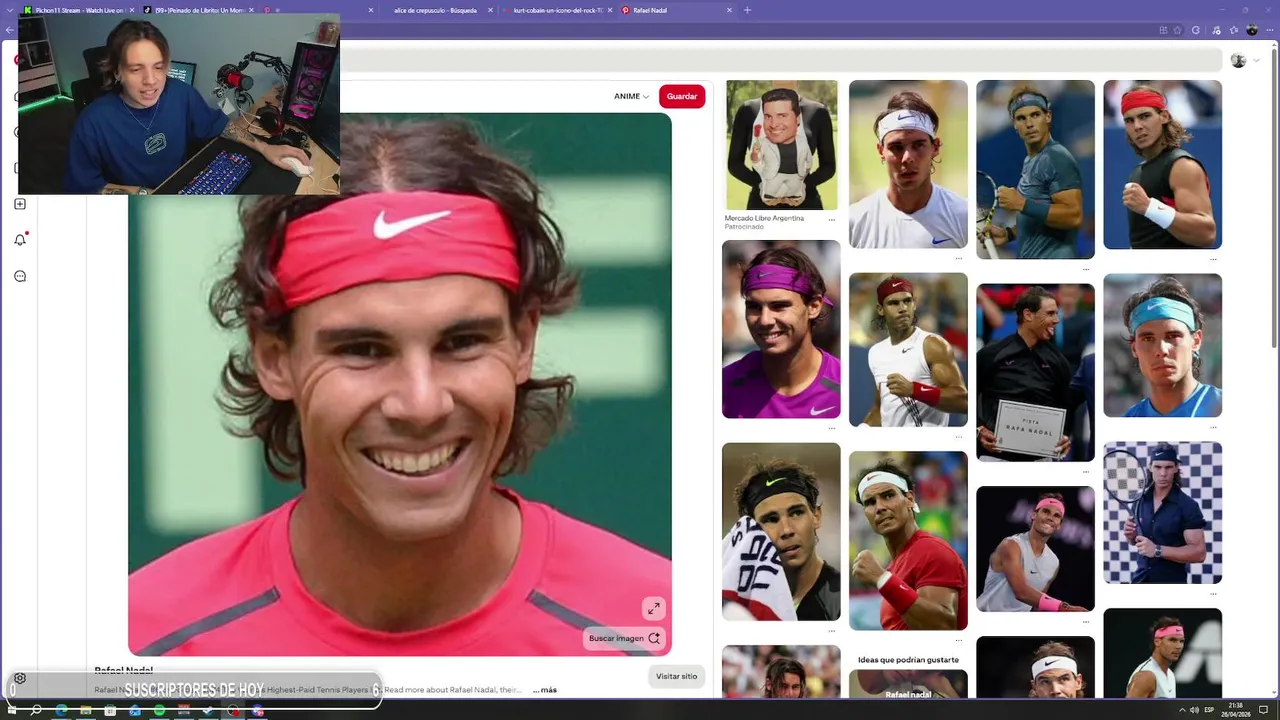The width and height of the screenshot is (1280, 720).
Task: Open options dots on Mercado Libre pin
Action: point(831,219)
